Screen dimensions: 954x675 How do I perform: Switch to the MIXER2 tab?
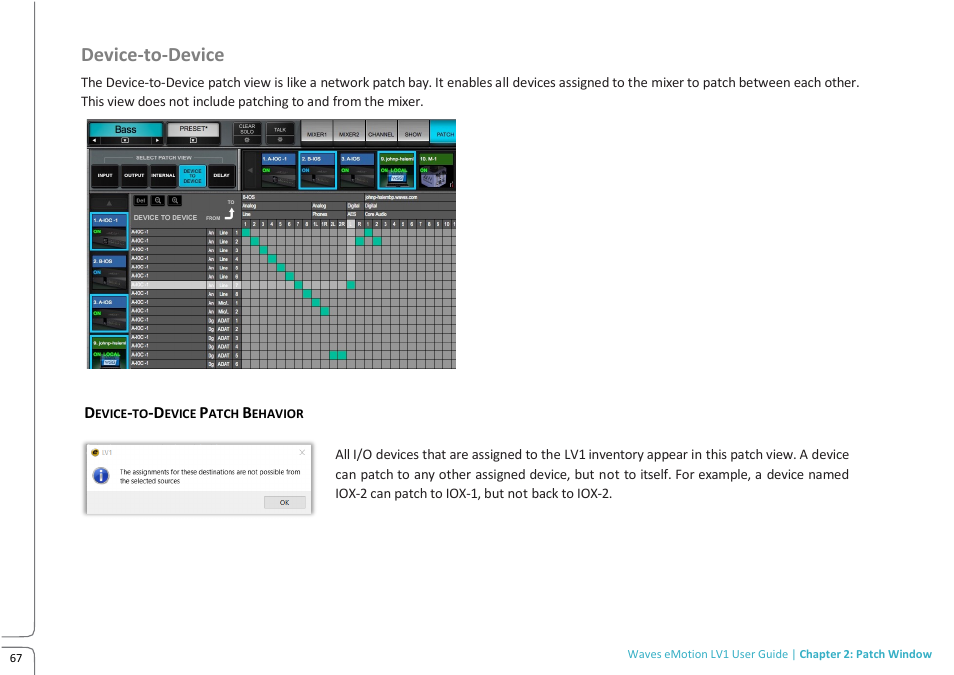[349, 133]
